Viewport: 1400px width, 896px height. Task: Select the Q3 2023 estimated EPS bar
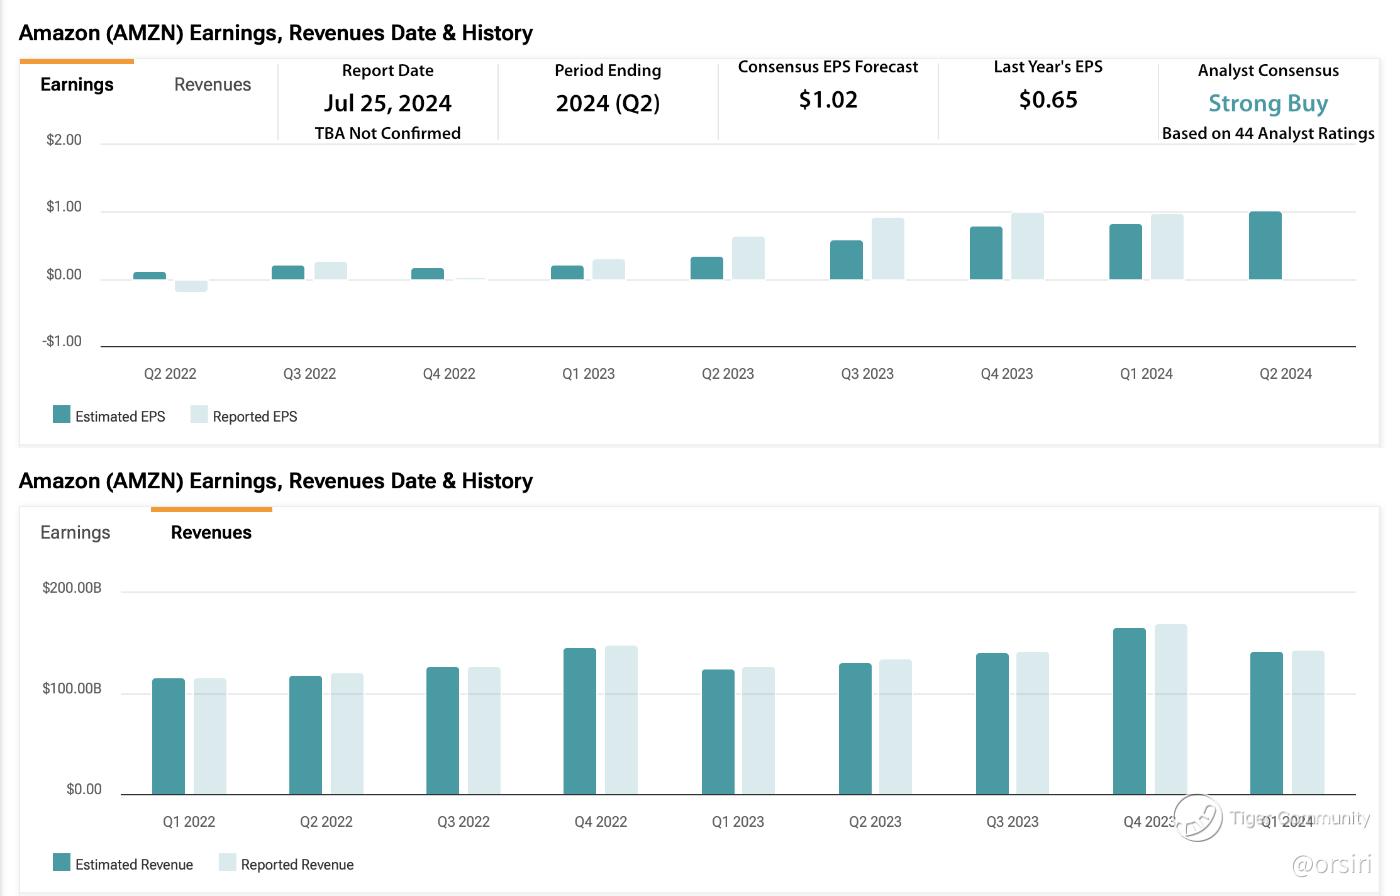click(x=846, y=259)
